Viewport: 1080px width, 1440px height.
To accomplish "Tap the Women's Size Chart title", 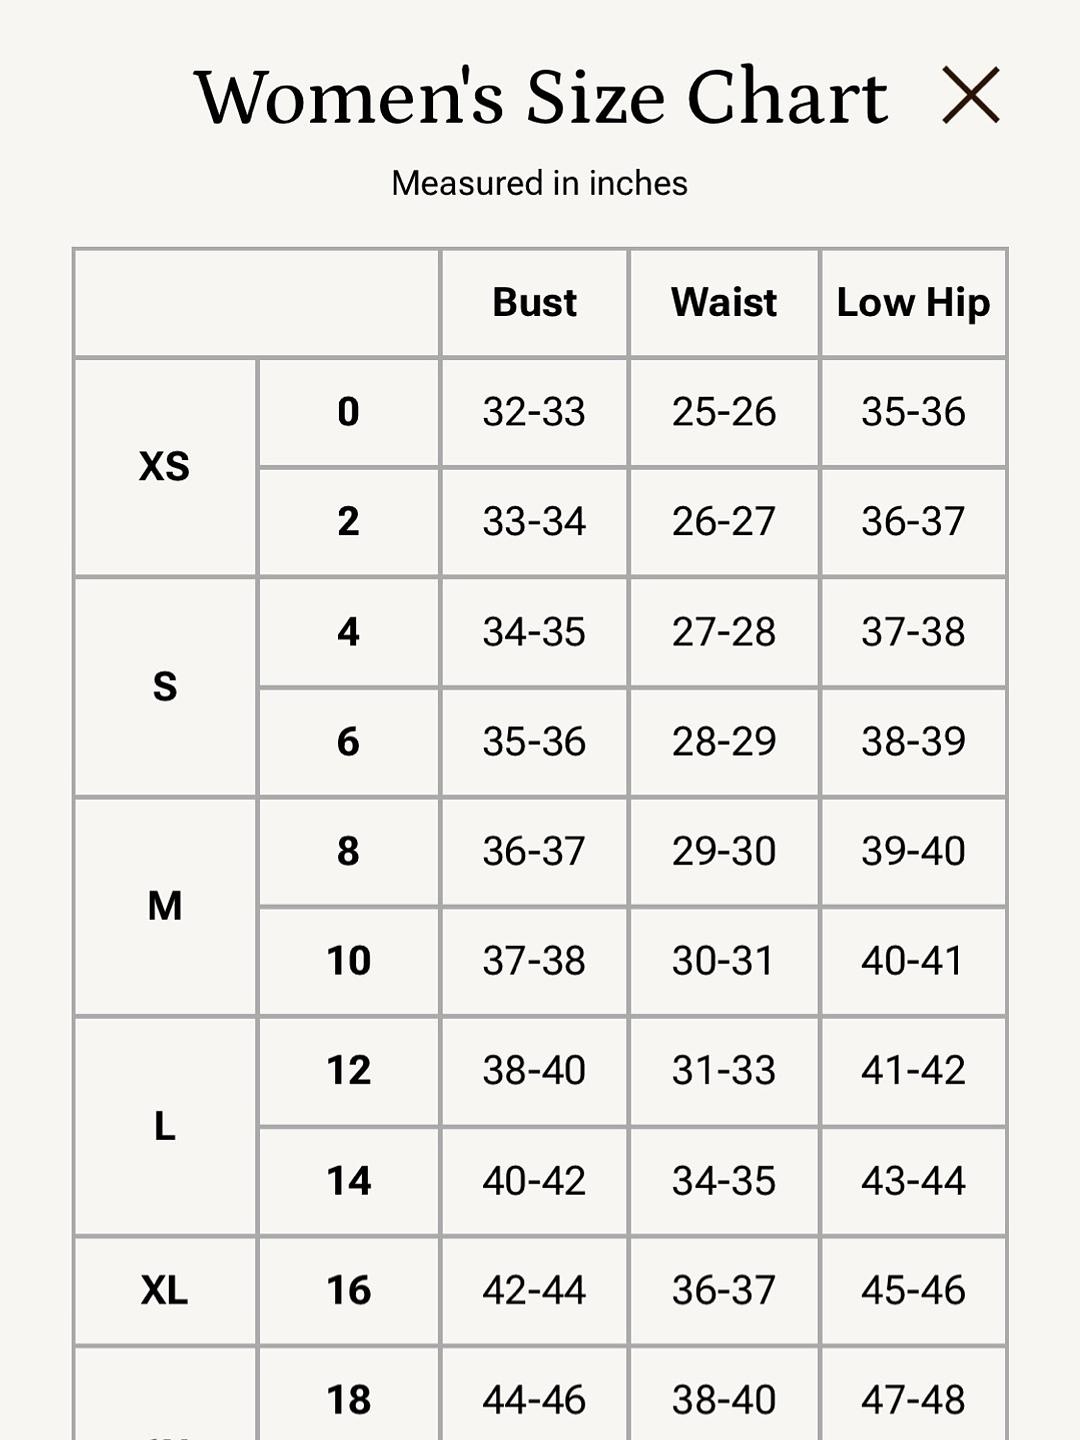I will point(540,97).
